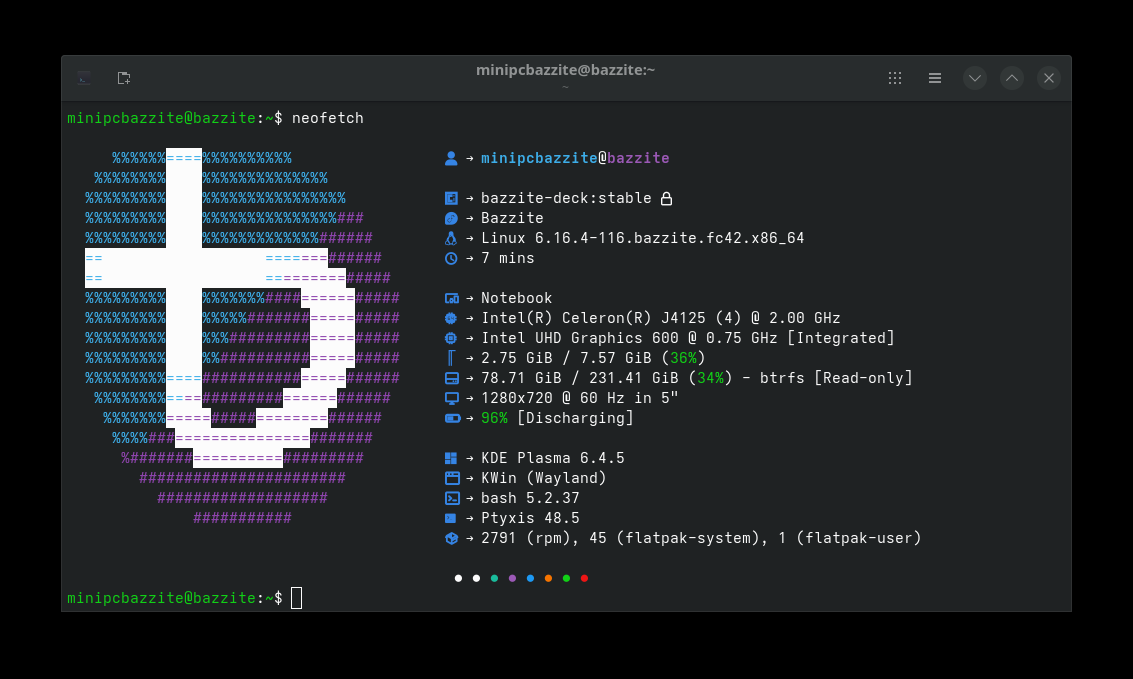Click the Linux penguin icon for kernel
The height and width of the screenshot is (679, 1133).
pyautogui.click(x=451, y=238)
